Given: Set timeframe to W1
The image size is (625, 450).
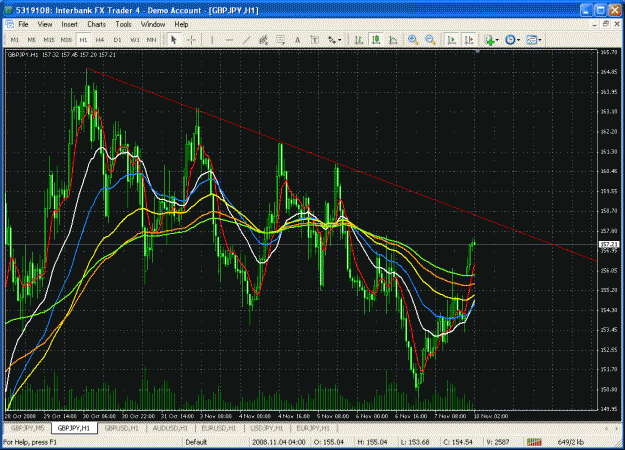Looking at the screenshot, I should [135, 40].
